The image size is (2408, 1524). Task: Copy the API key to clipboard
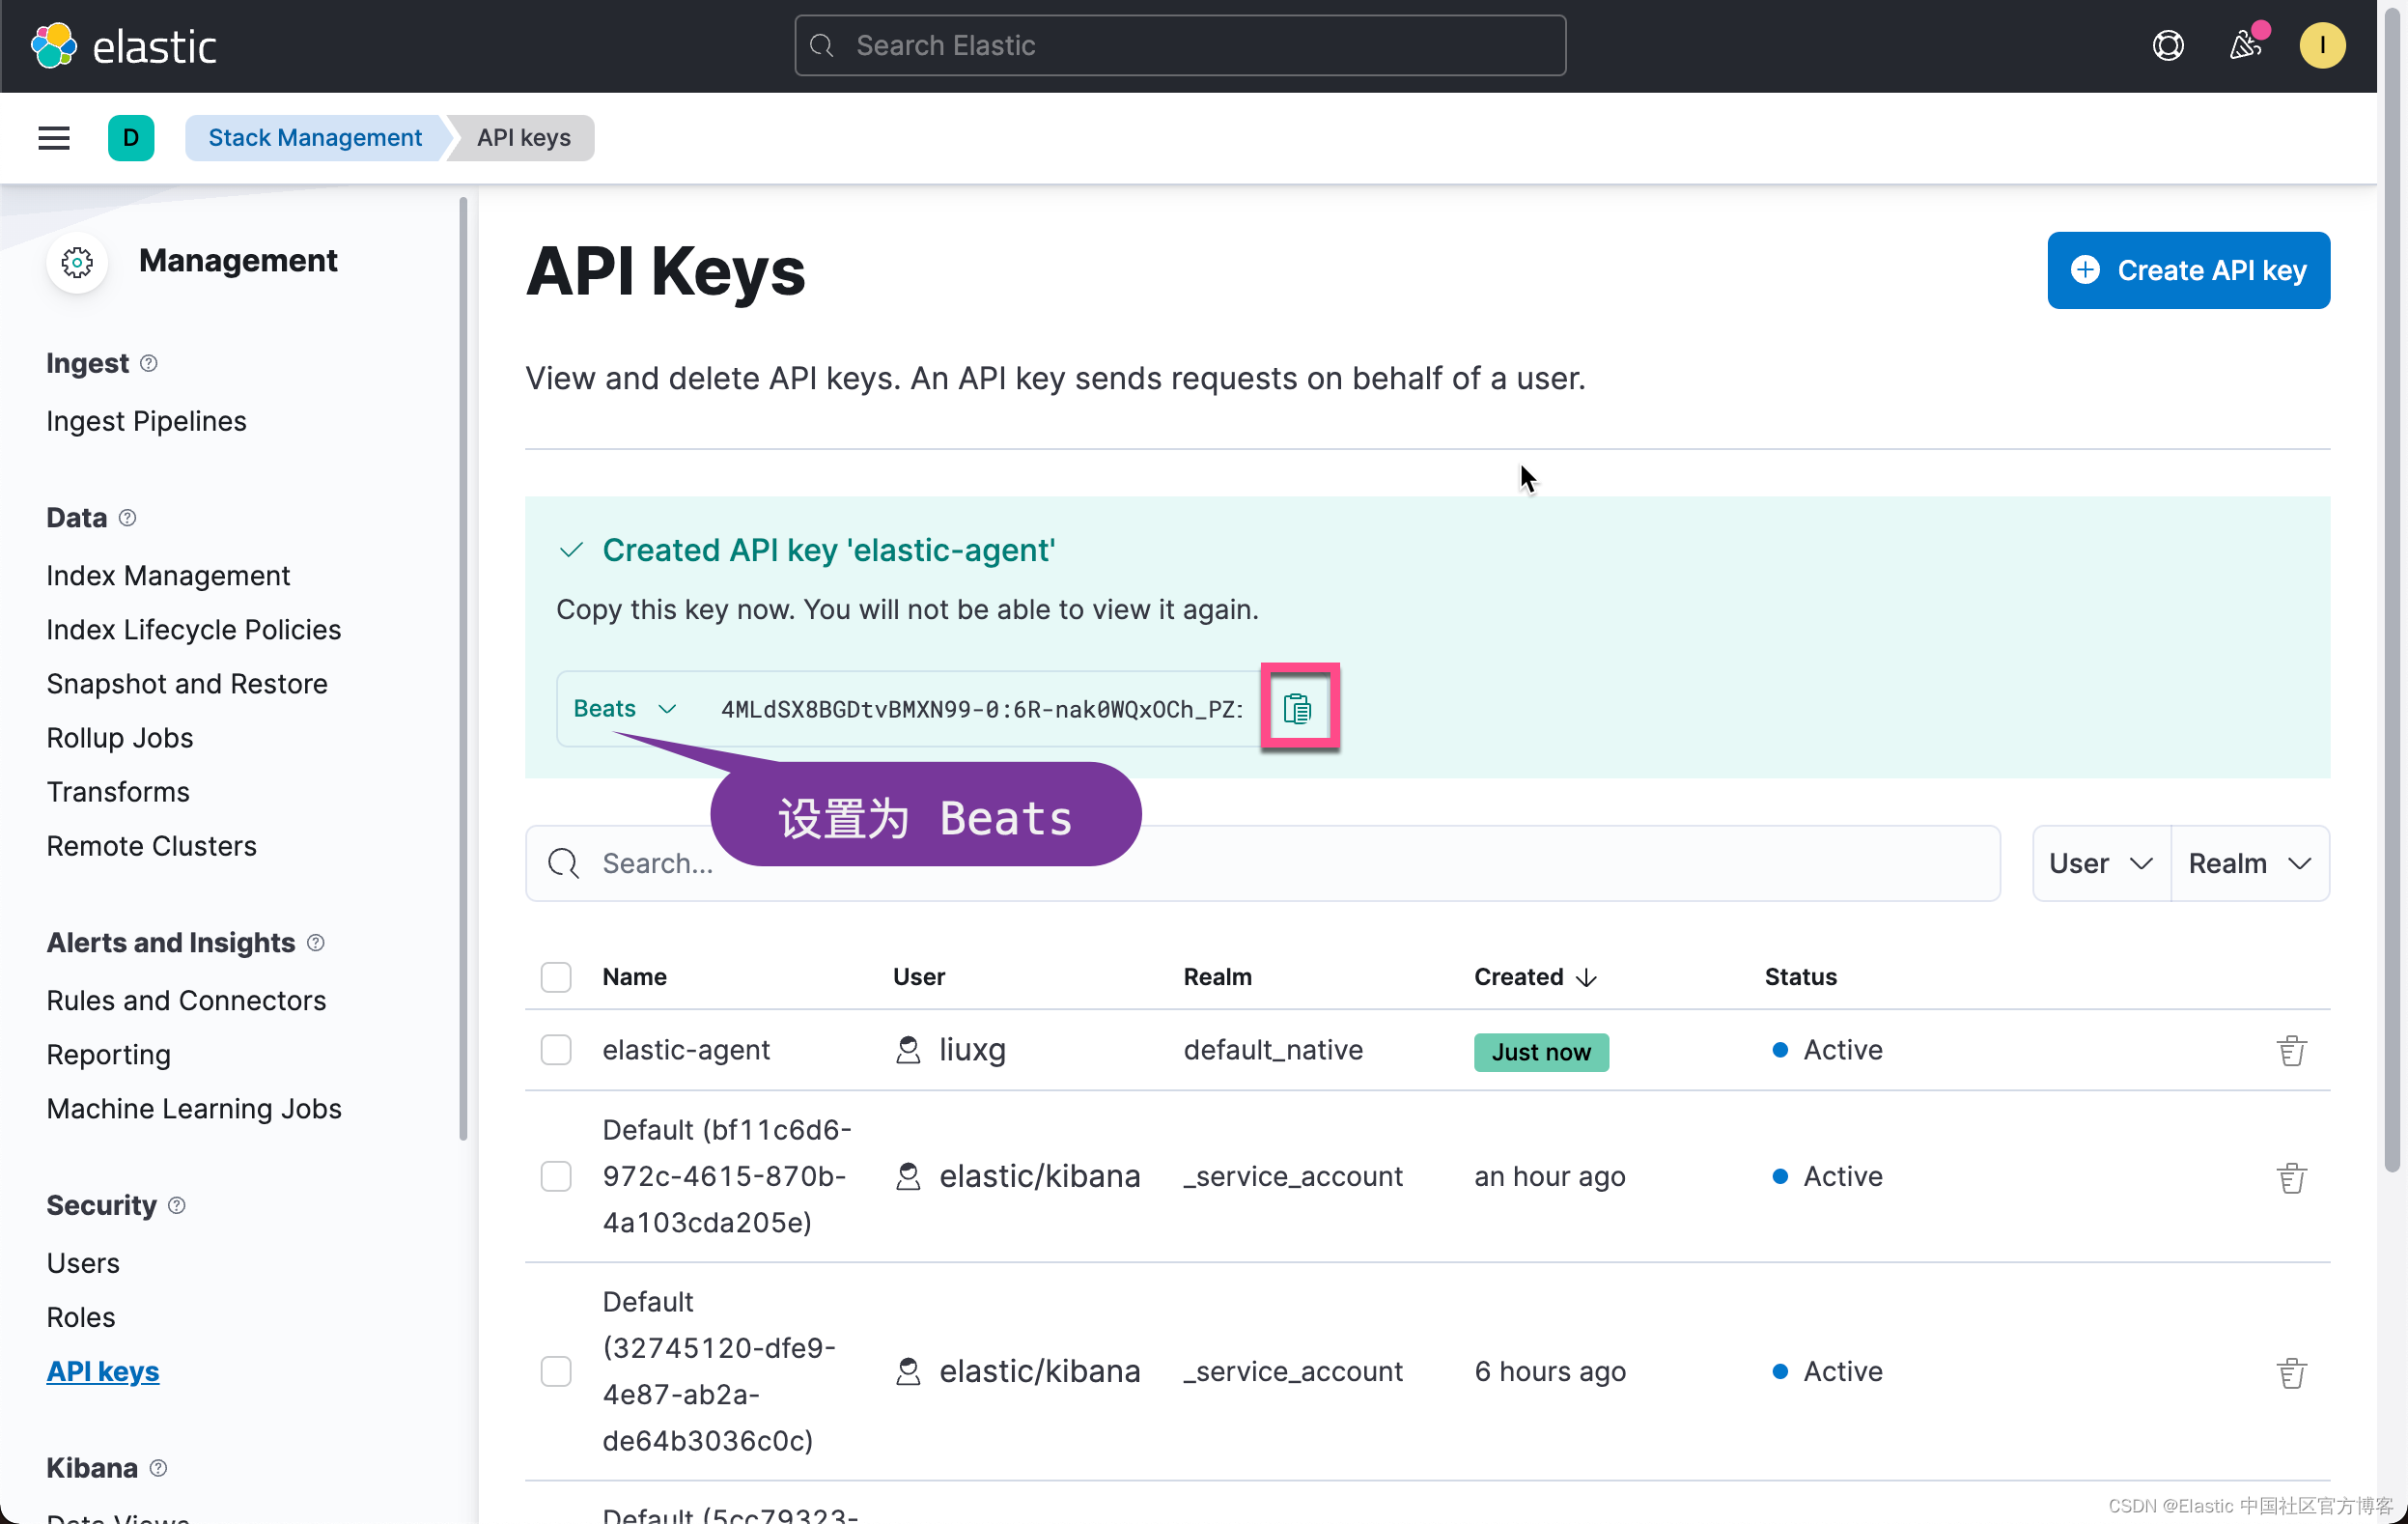(x=1298, y=708)
